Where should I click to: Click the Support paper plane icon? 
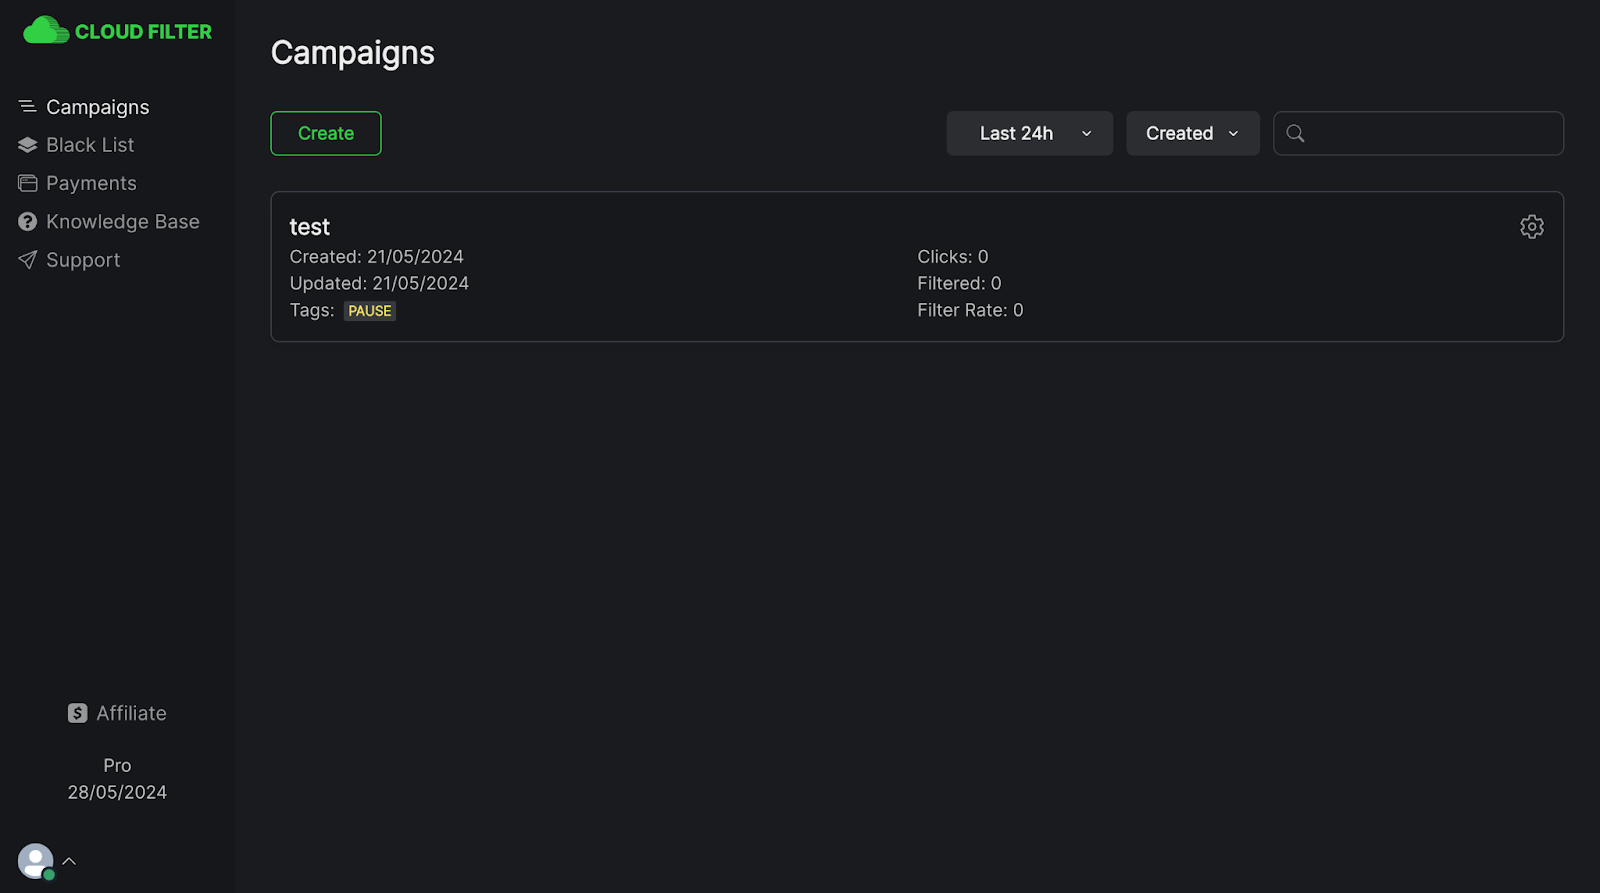[x=28, y=260]
